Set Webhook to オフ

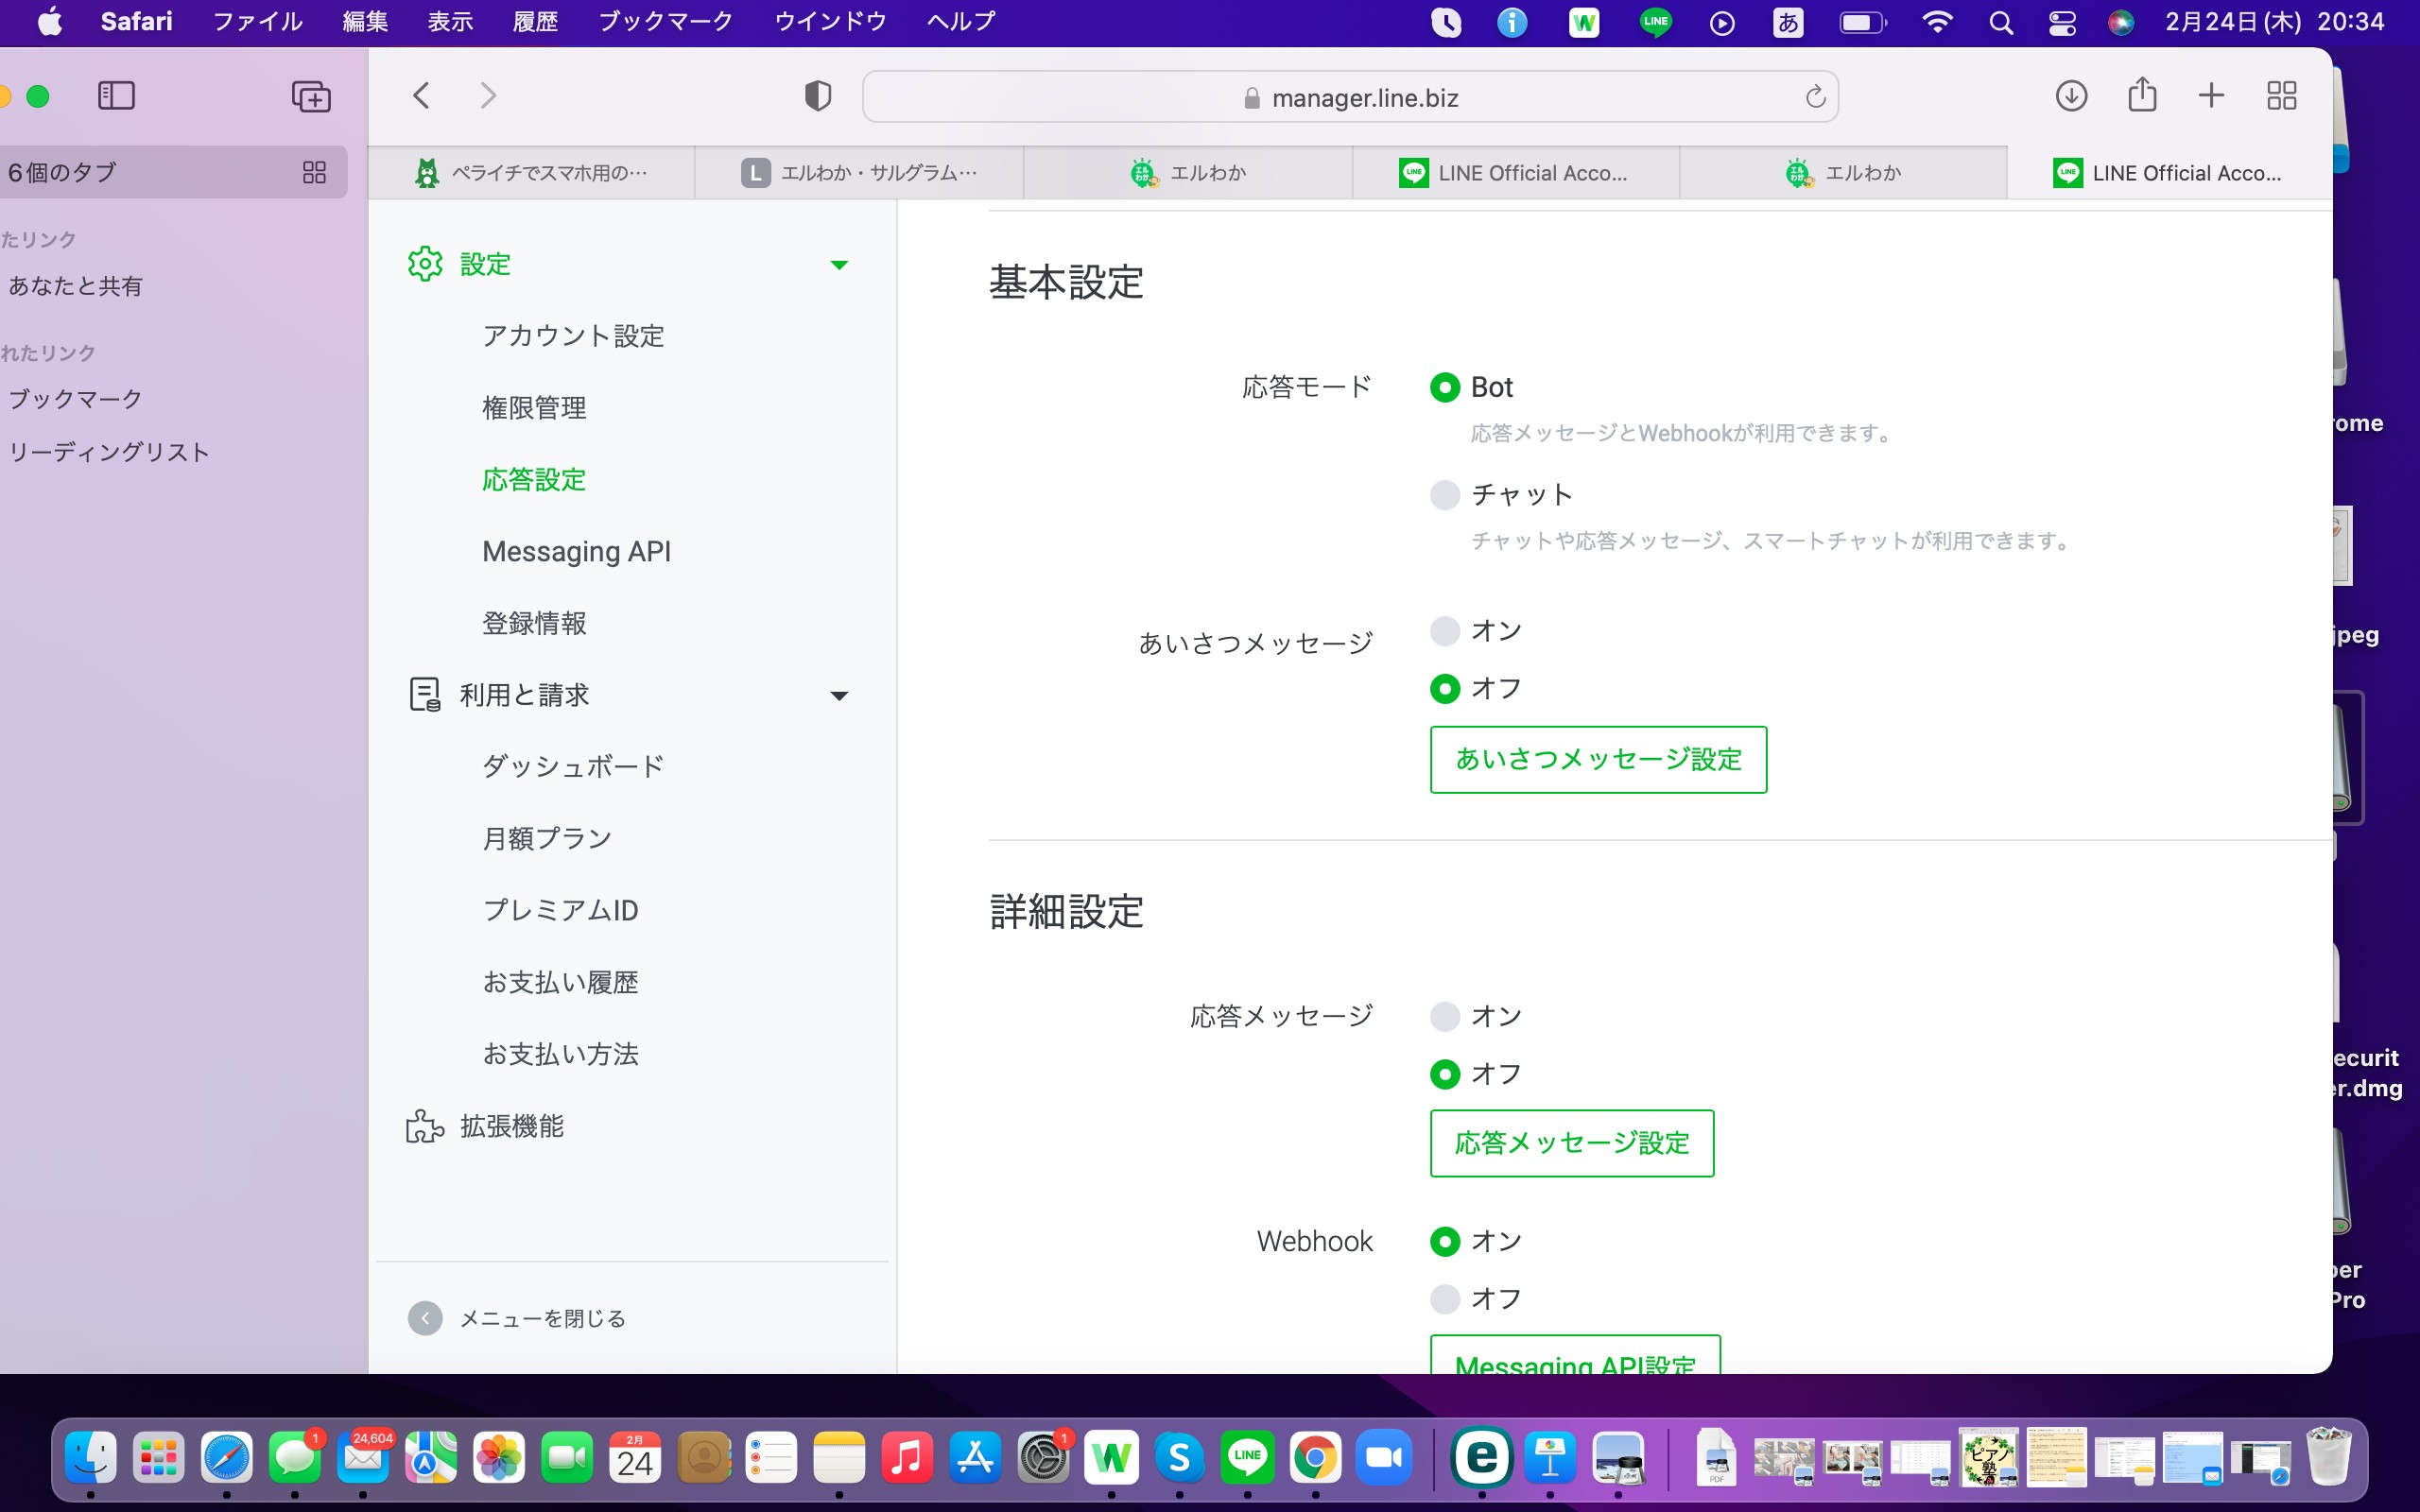[1445, 1299]
